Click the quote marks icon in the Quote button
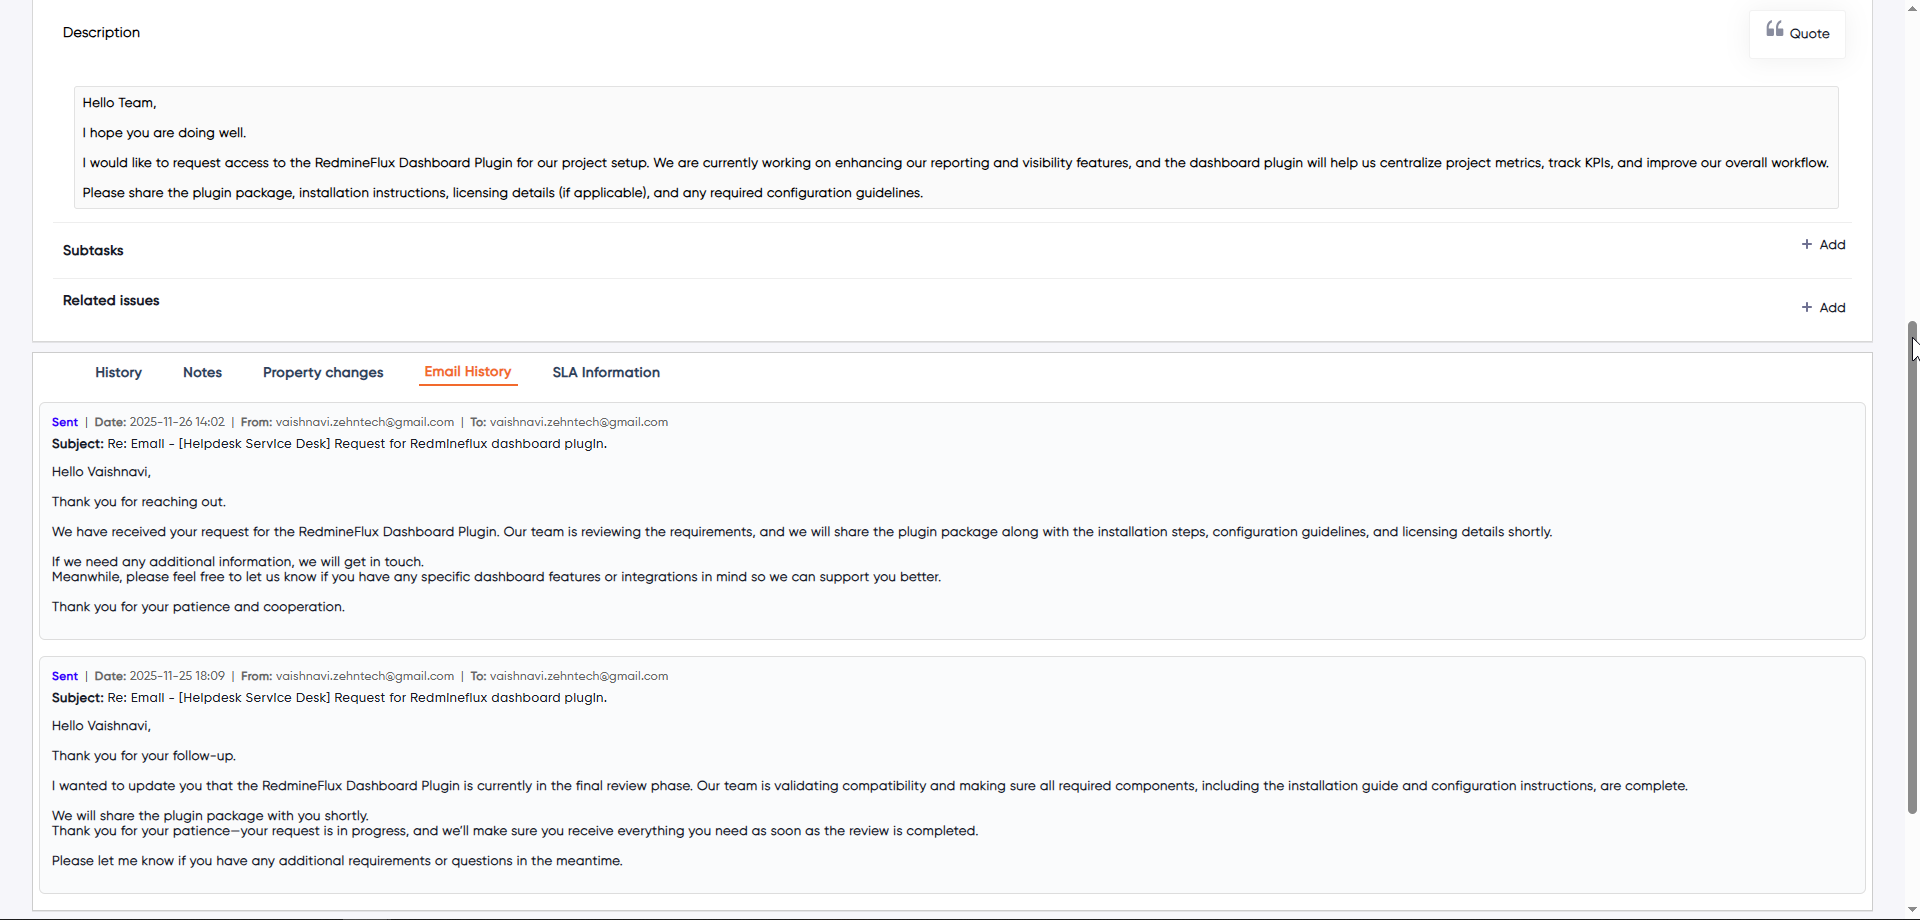The width and height of the screenshot is (1920, 920). 1776,29
